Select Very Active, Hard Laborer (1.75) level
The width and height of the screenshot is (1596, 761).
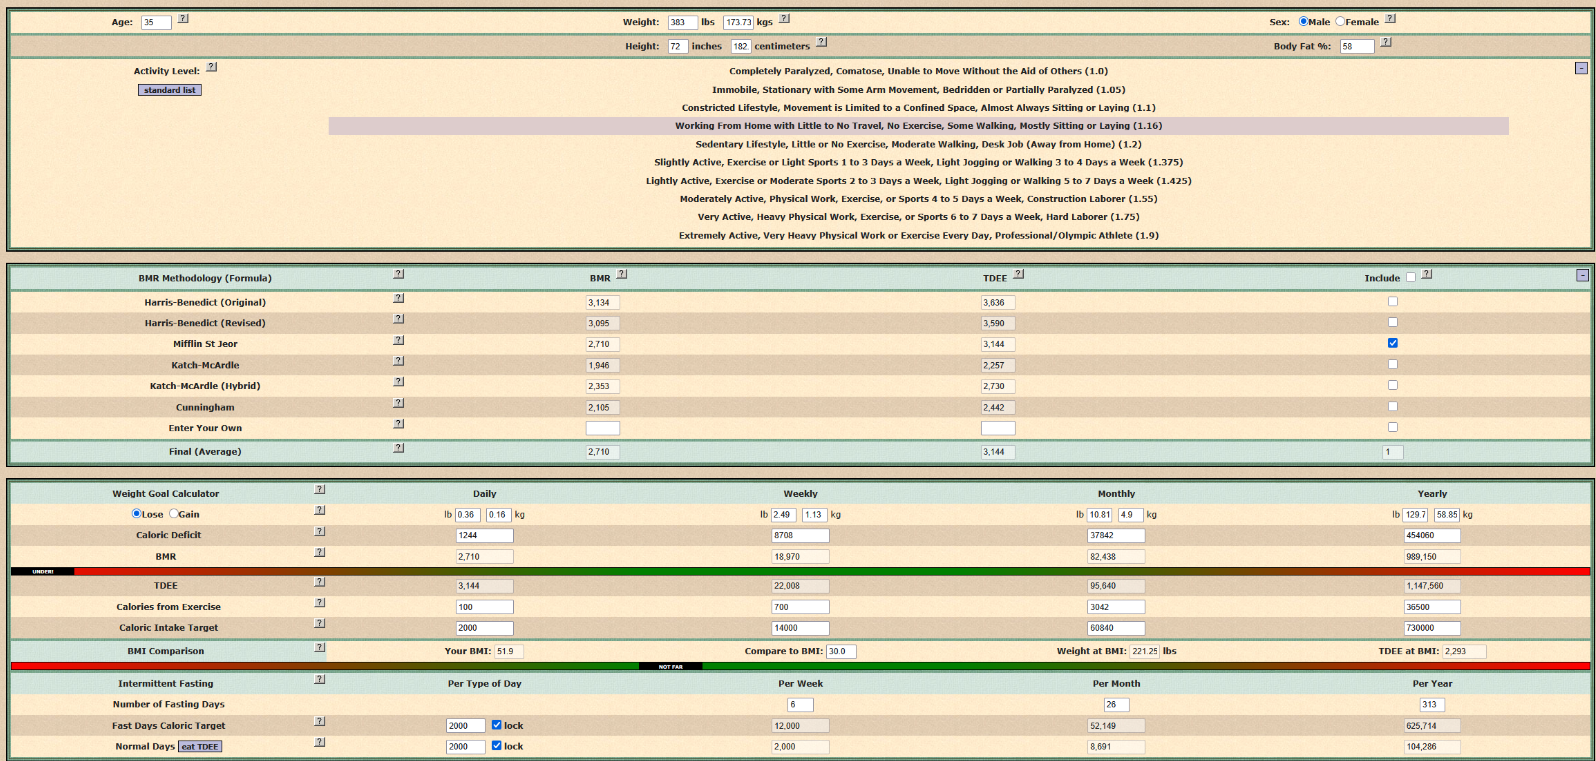[918, 217]
